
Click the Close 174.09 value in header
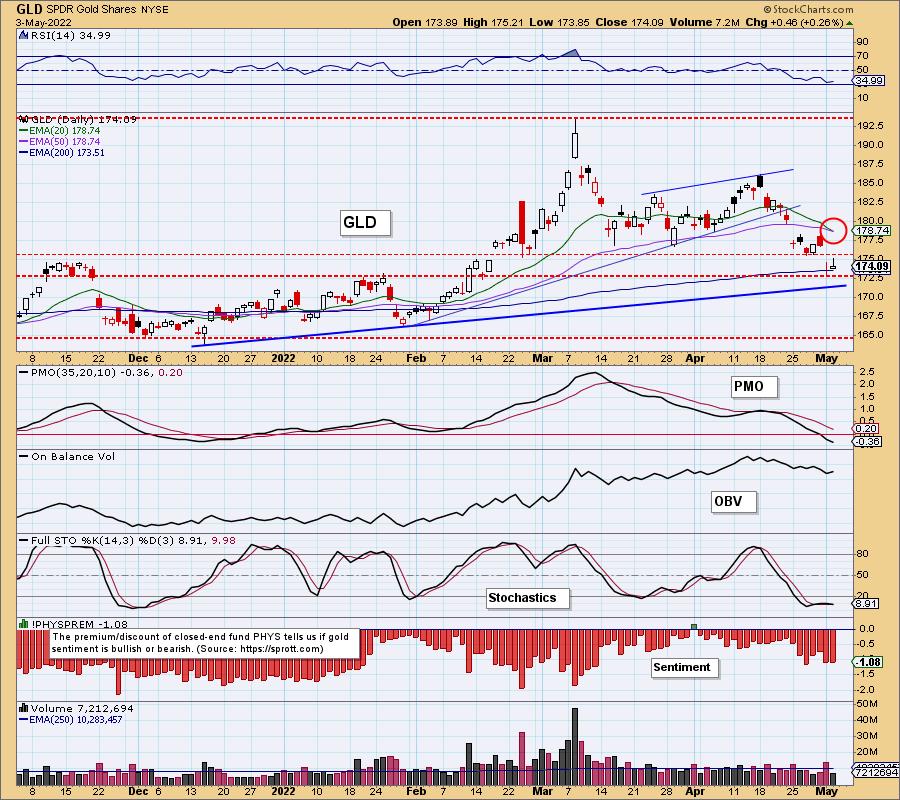click(629, 22)
